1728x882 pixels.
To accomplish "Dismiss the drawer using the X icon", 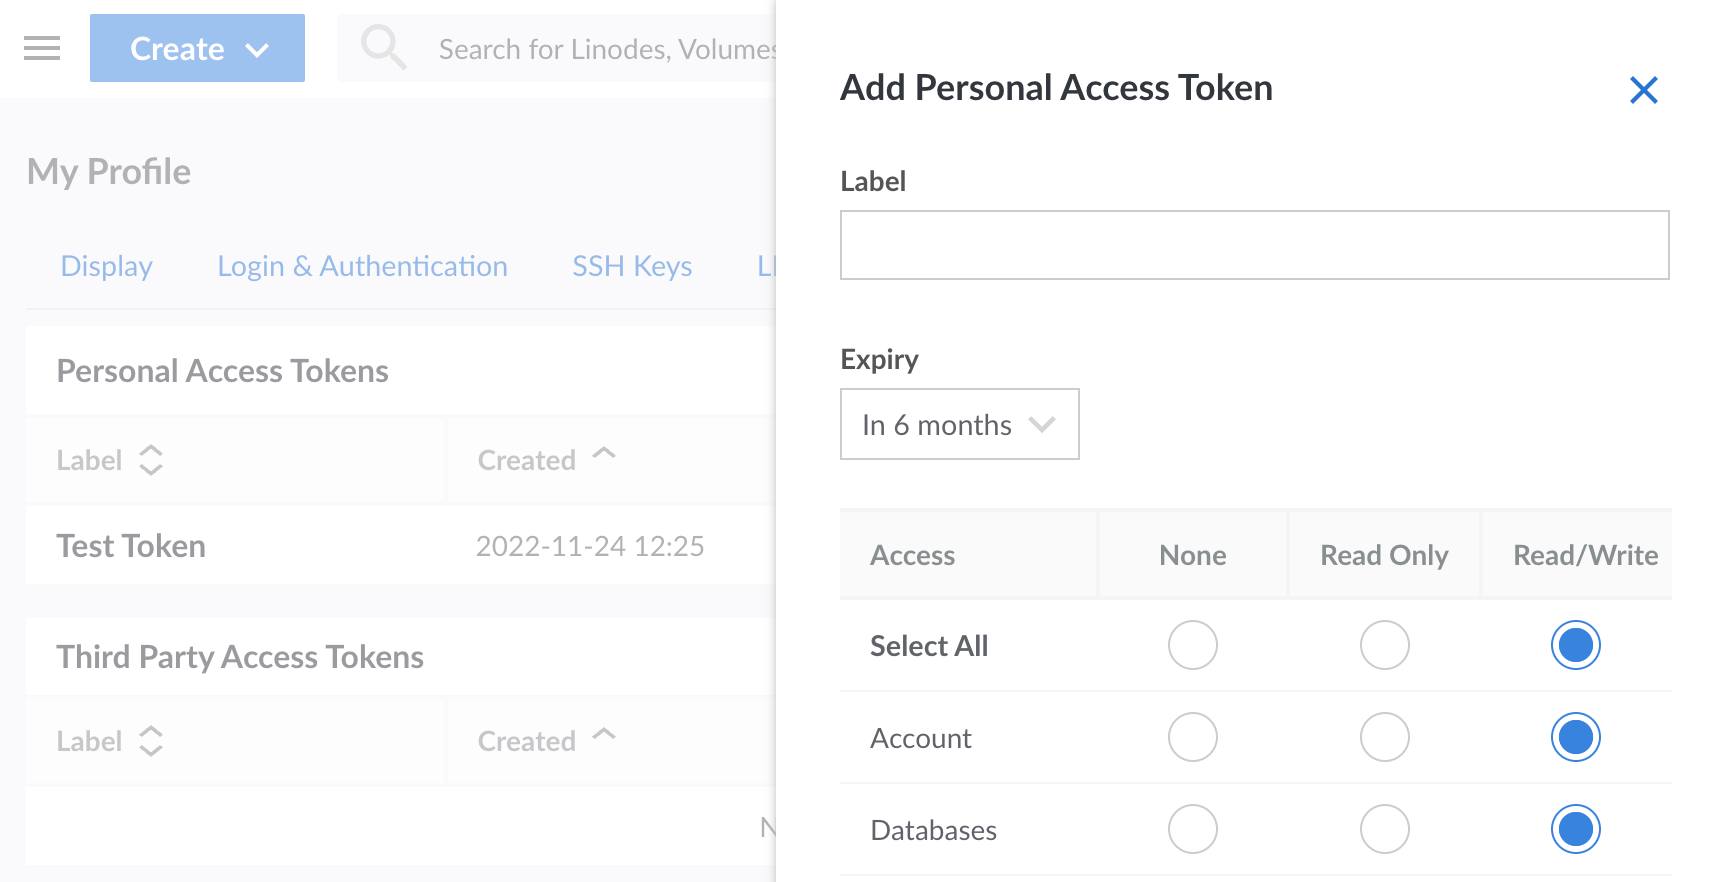I will coord(1645,89).
